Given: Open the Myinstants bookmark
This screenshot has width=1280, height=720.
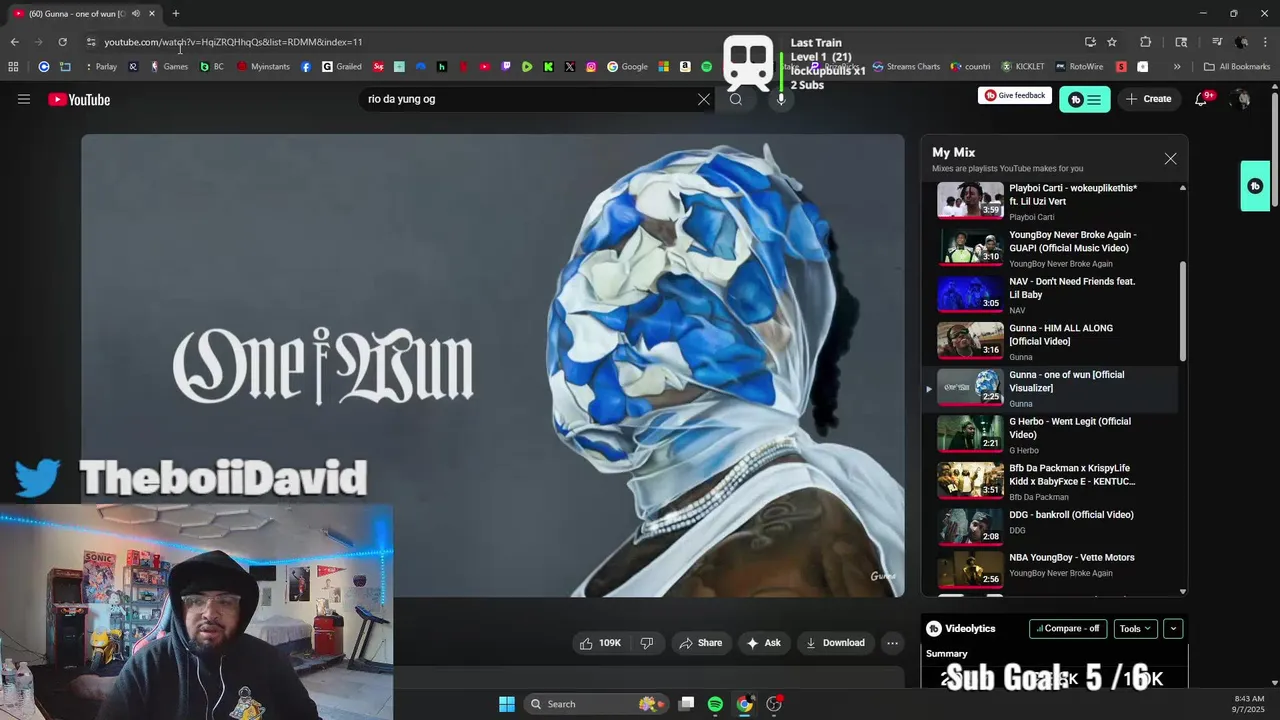Looking at the screenshot, I should pyautogui.click(x=264, y=67).
